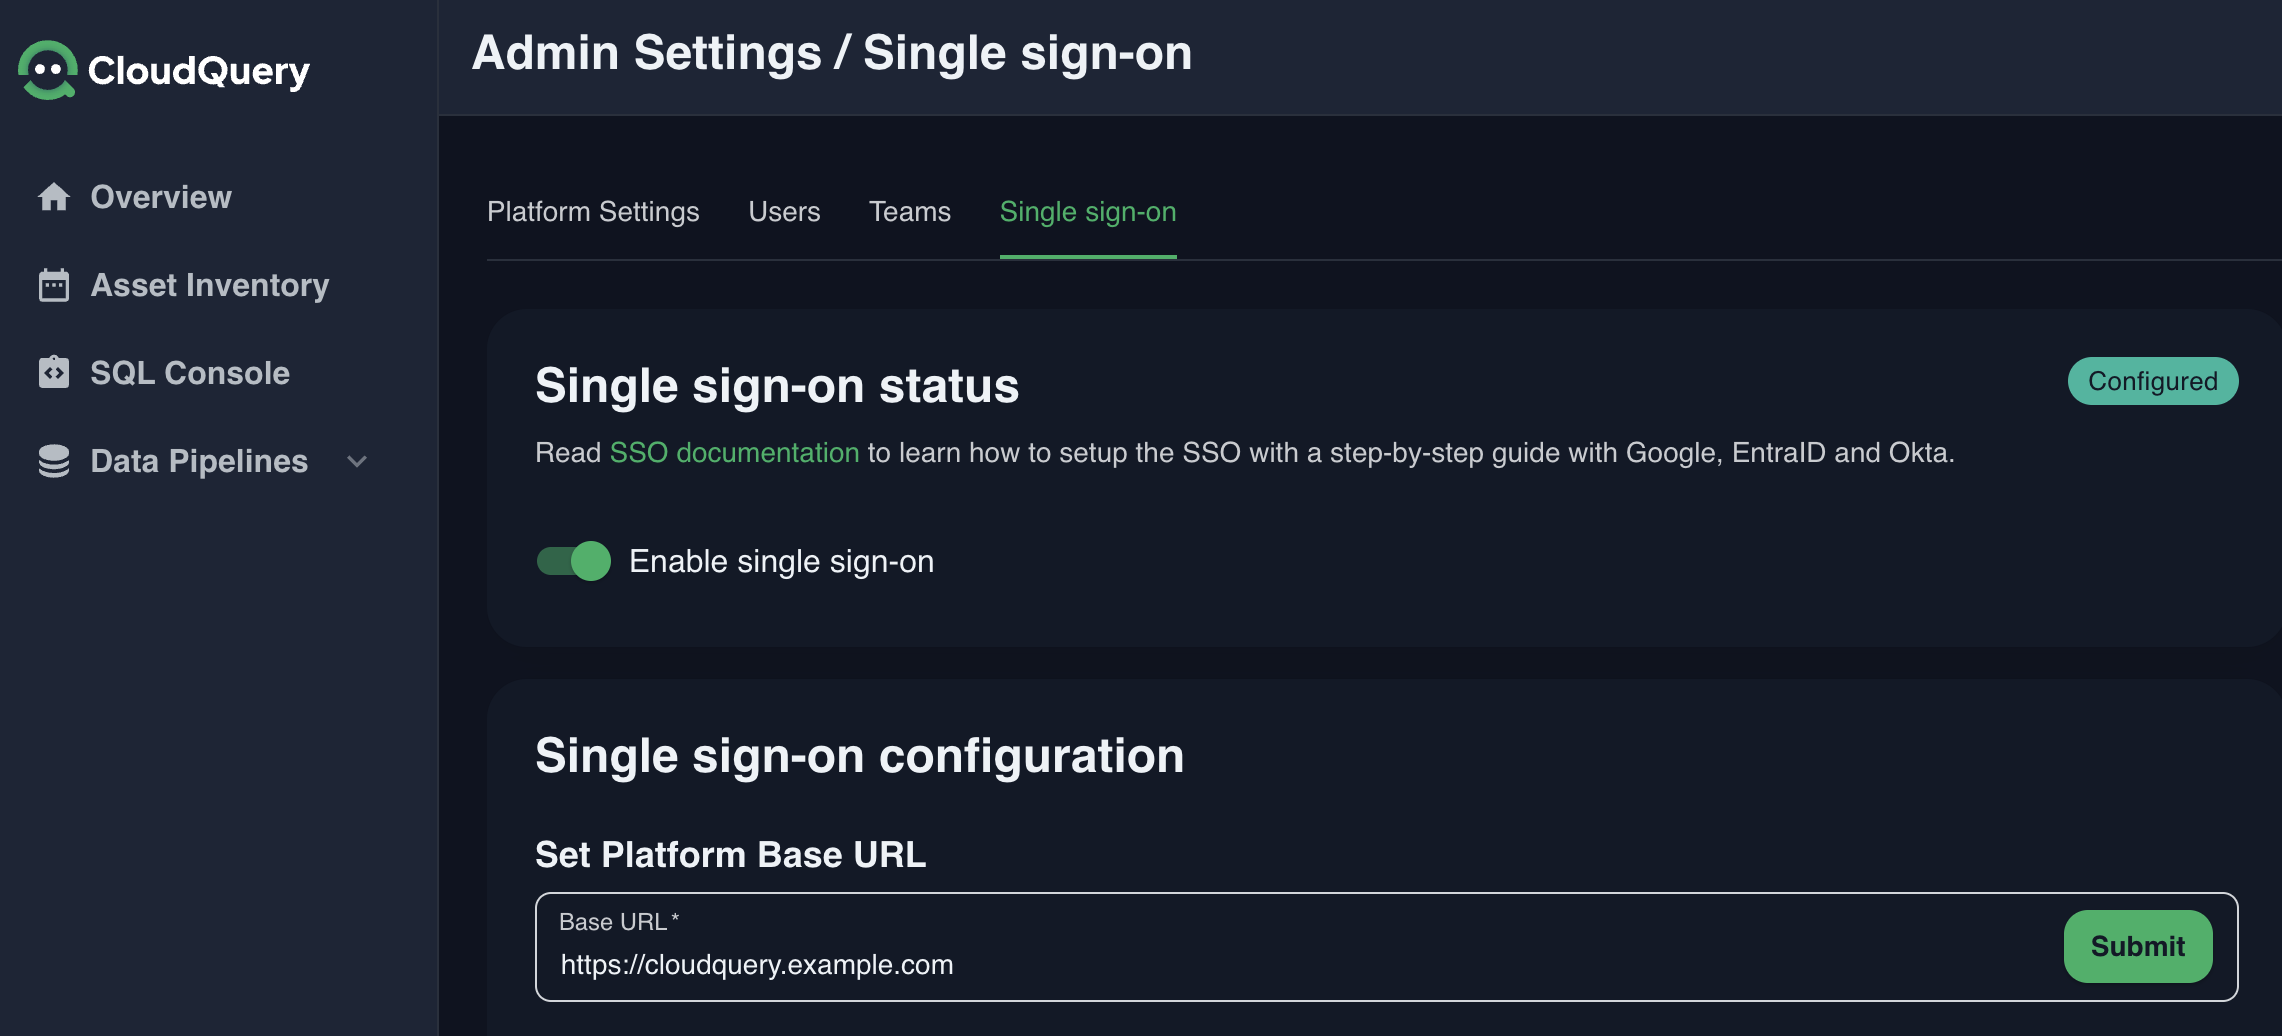2282x1036 pixels.
Task: Click the Overview home icon
Action: click(x=54, y=197)
